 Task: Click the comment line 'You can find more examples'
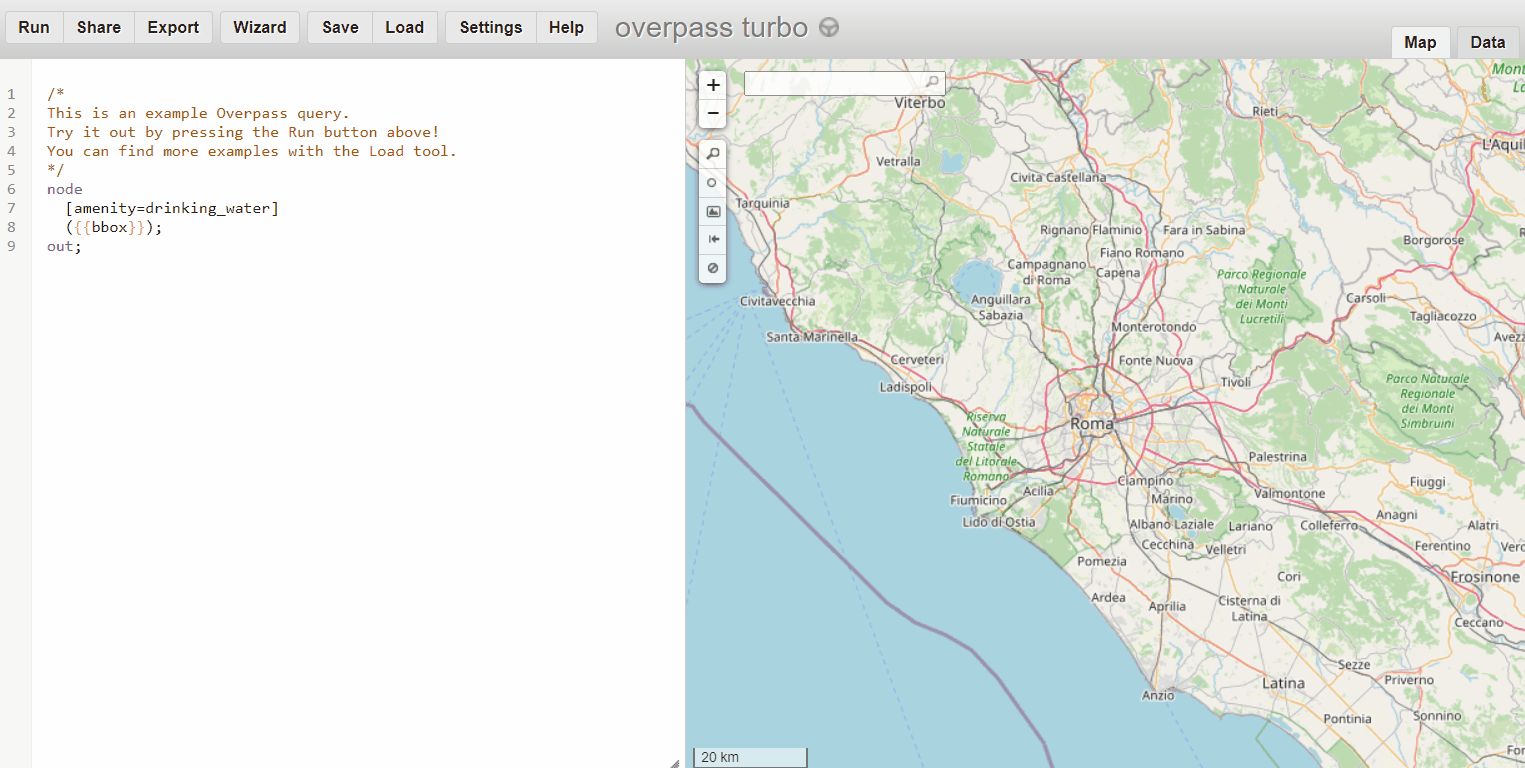[252, 151]
